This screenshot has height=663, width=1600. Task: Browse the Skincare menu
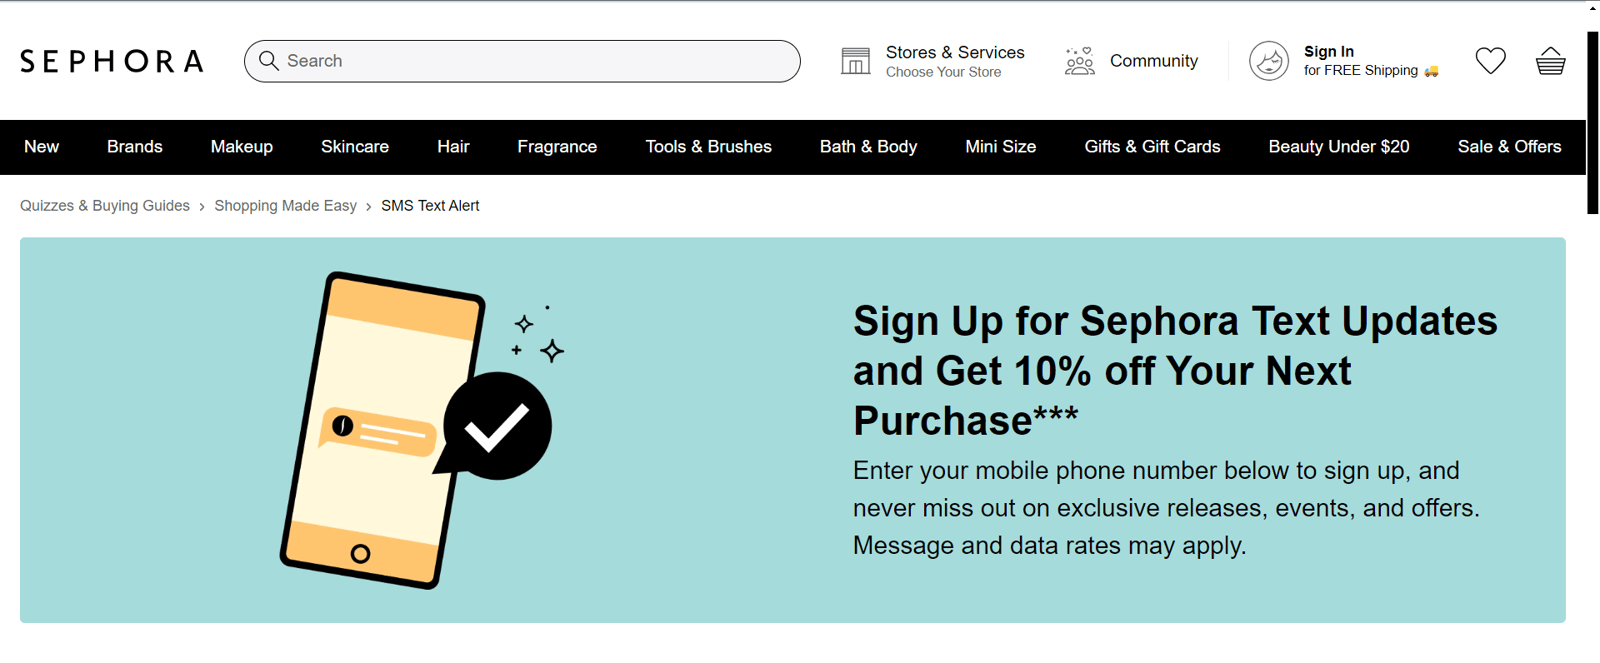tap(355, 146)
